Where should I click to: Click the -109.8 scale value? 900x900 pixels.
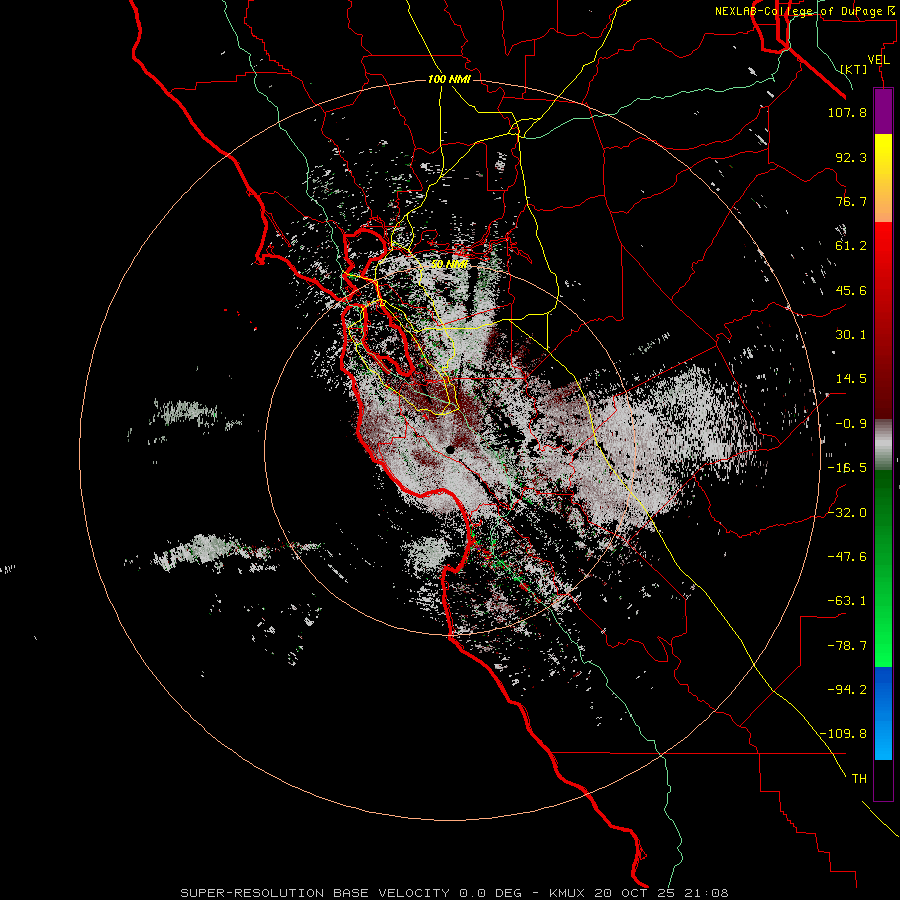coord(843,734)
